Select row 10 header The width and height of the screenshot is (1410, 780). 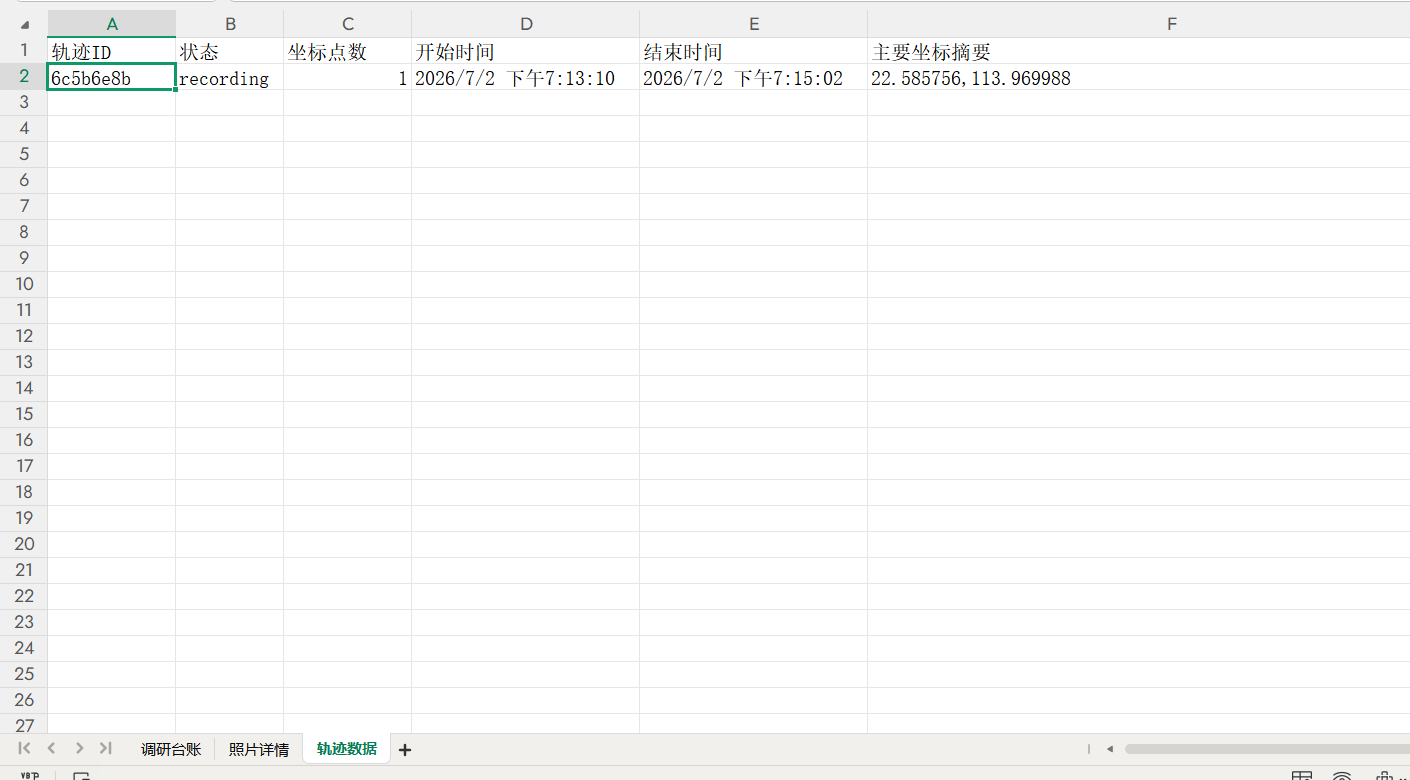24,285
